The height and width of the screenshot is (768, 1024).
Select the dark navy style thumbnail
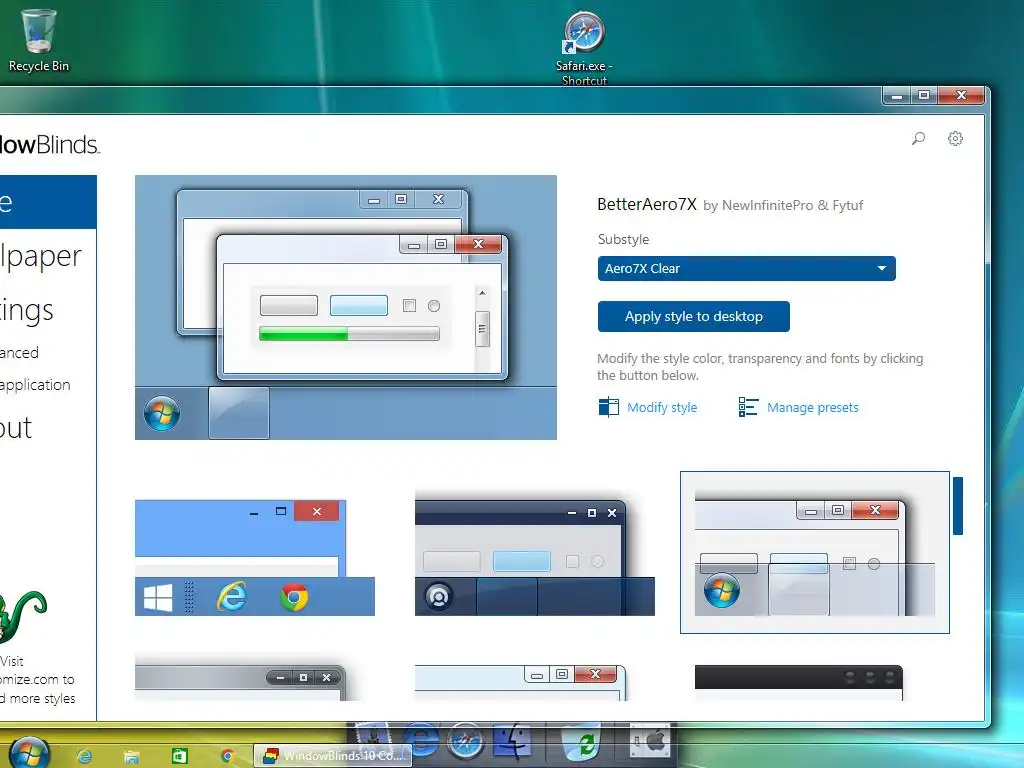[534, 552]
